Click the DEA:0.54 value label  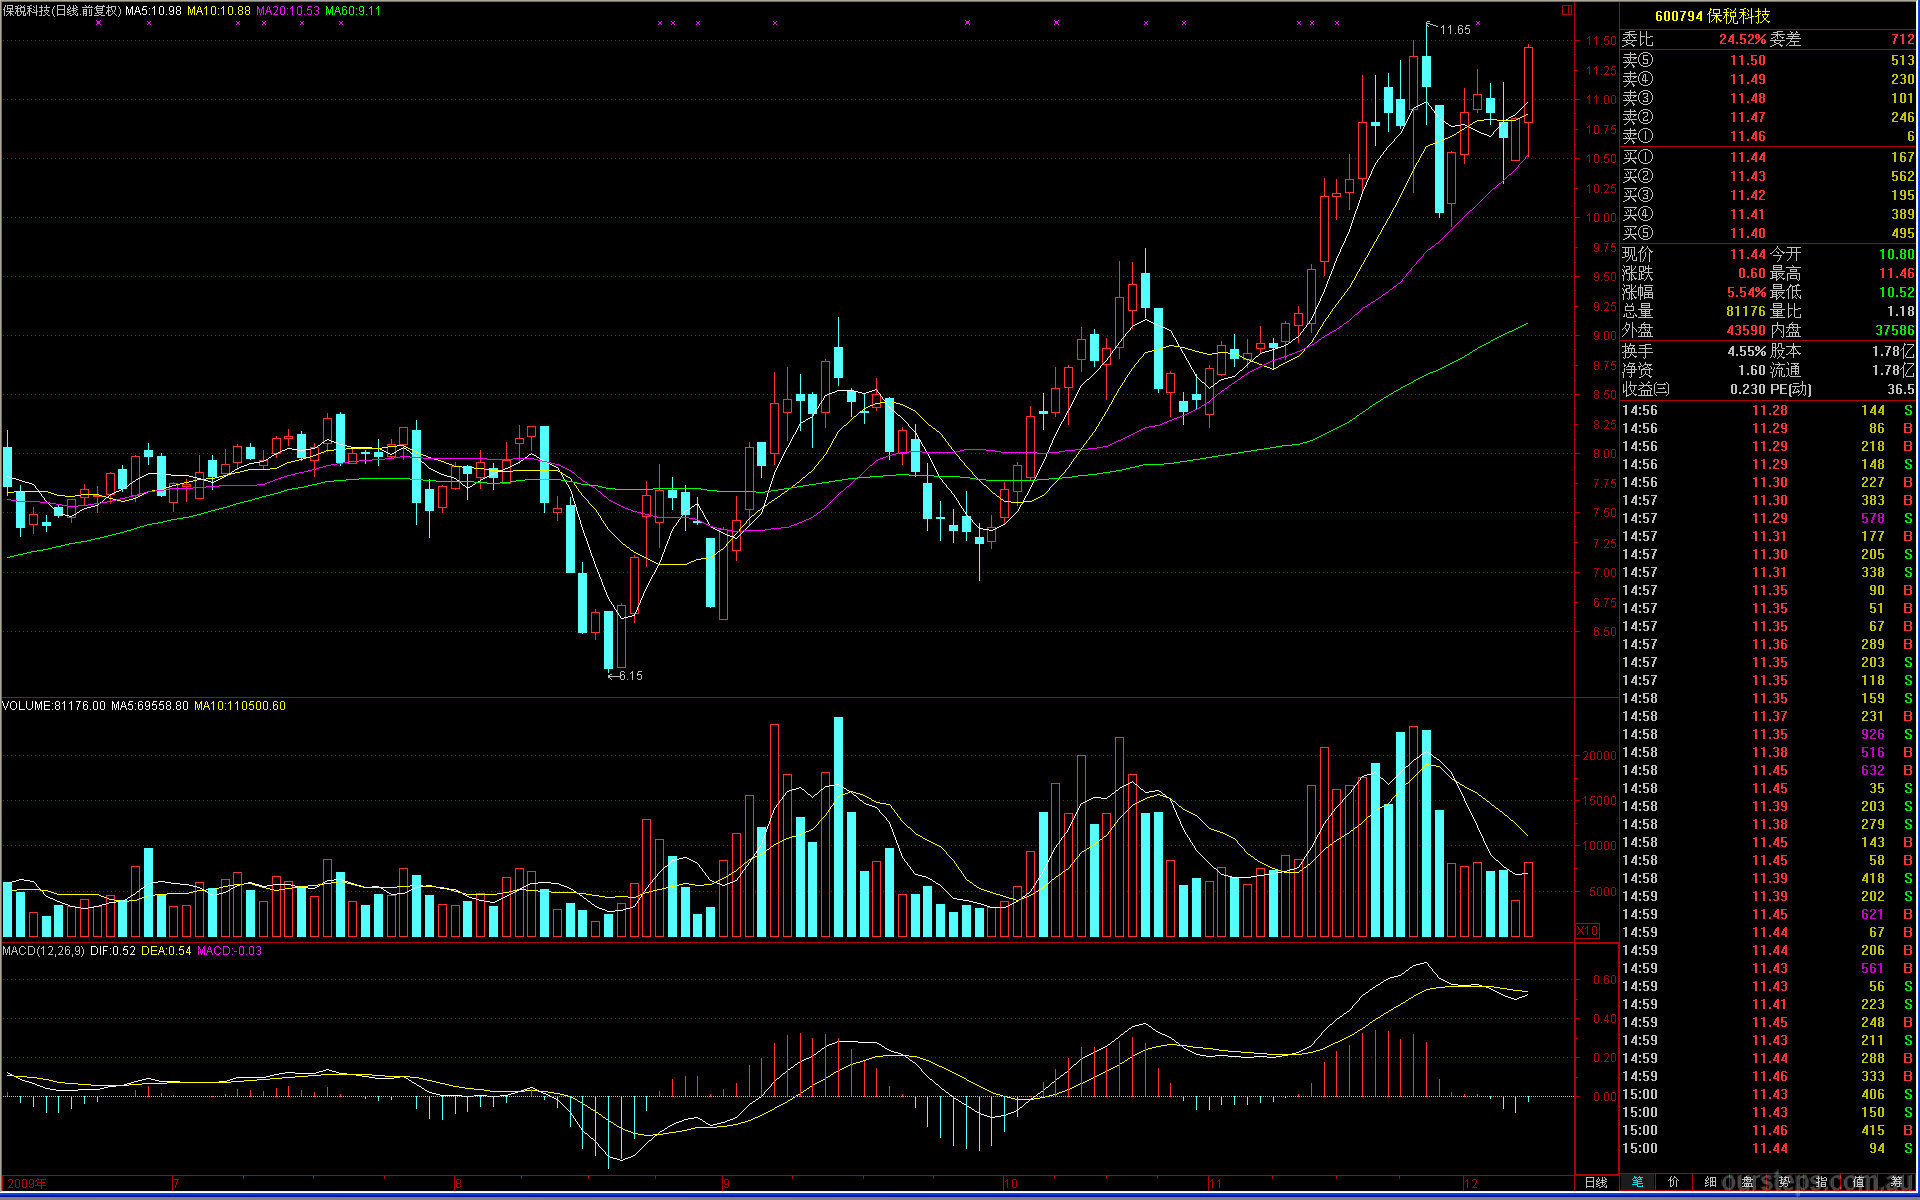(x=166, y=951)
